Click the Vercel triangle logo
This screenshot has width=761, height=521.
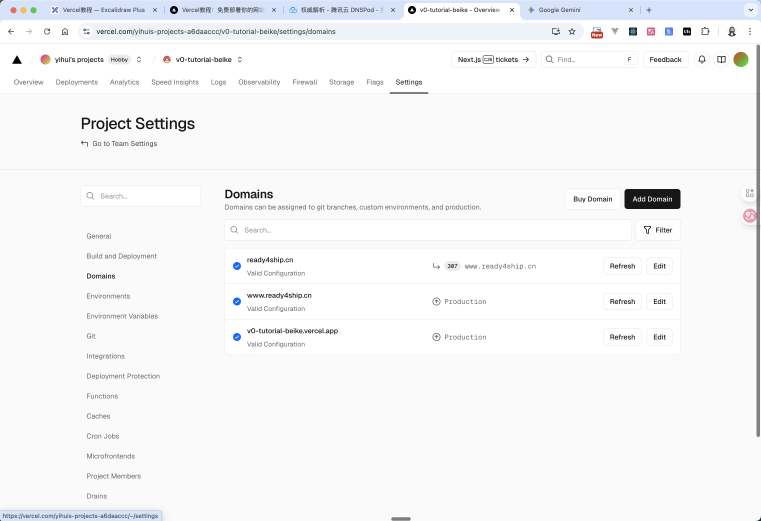point(17,60)
